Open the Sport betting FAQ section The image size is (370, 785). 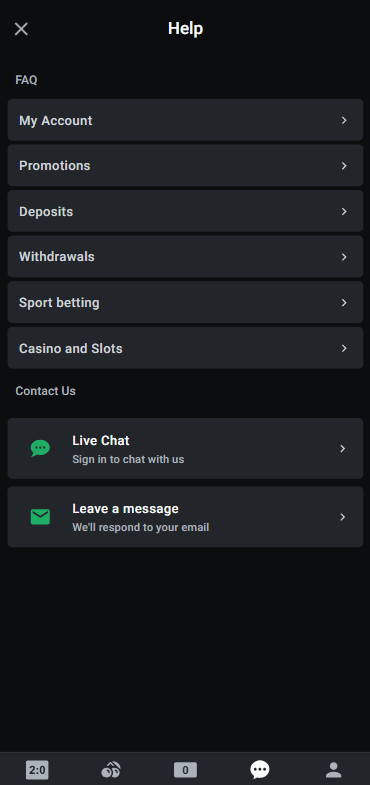pyautogui.click(x=185, y=302)
